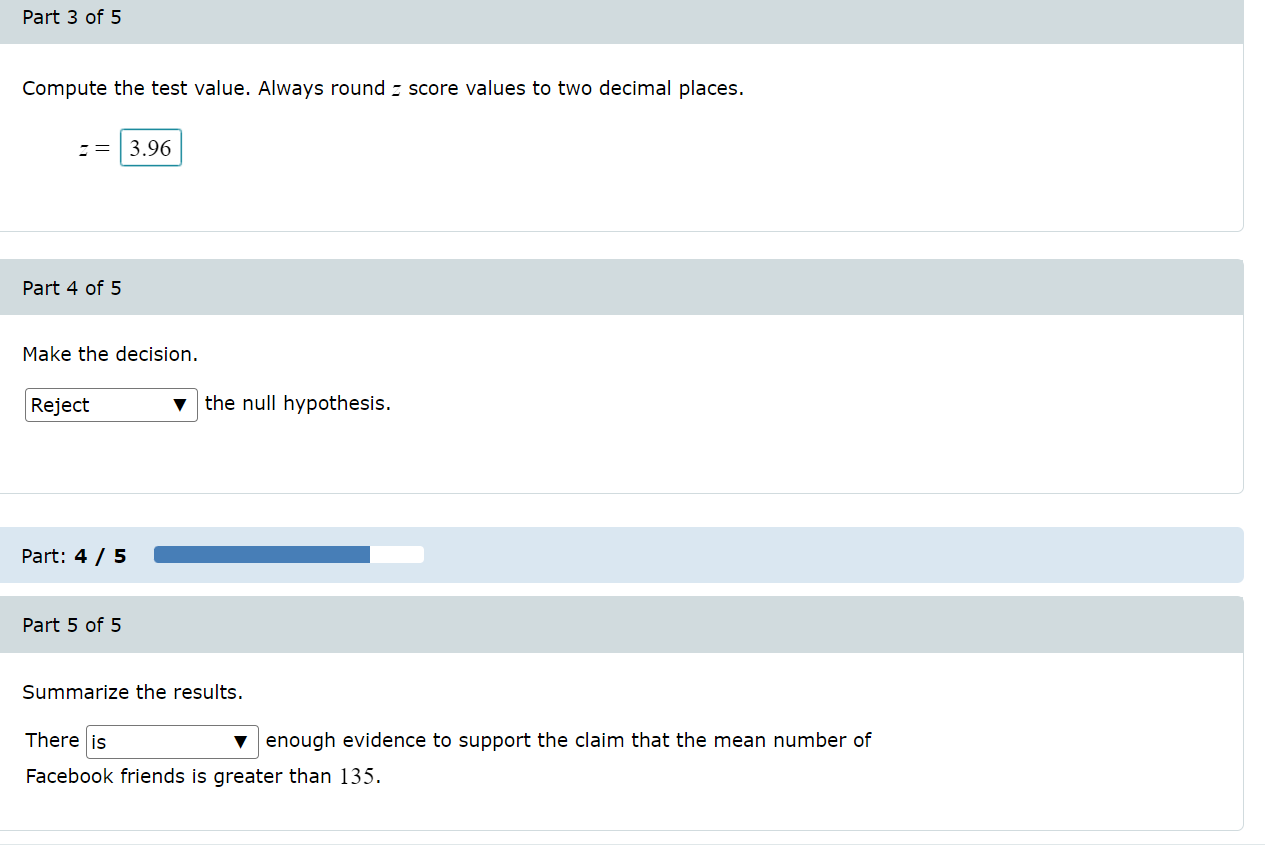Click the Compute the test value instruction text

[383, 88]
